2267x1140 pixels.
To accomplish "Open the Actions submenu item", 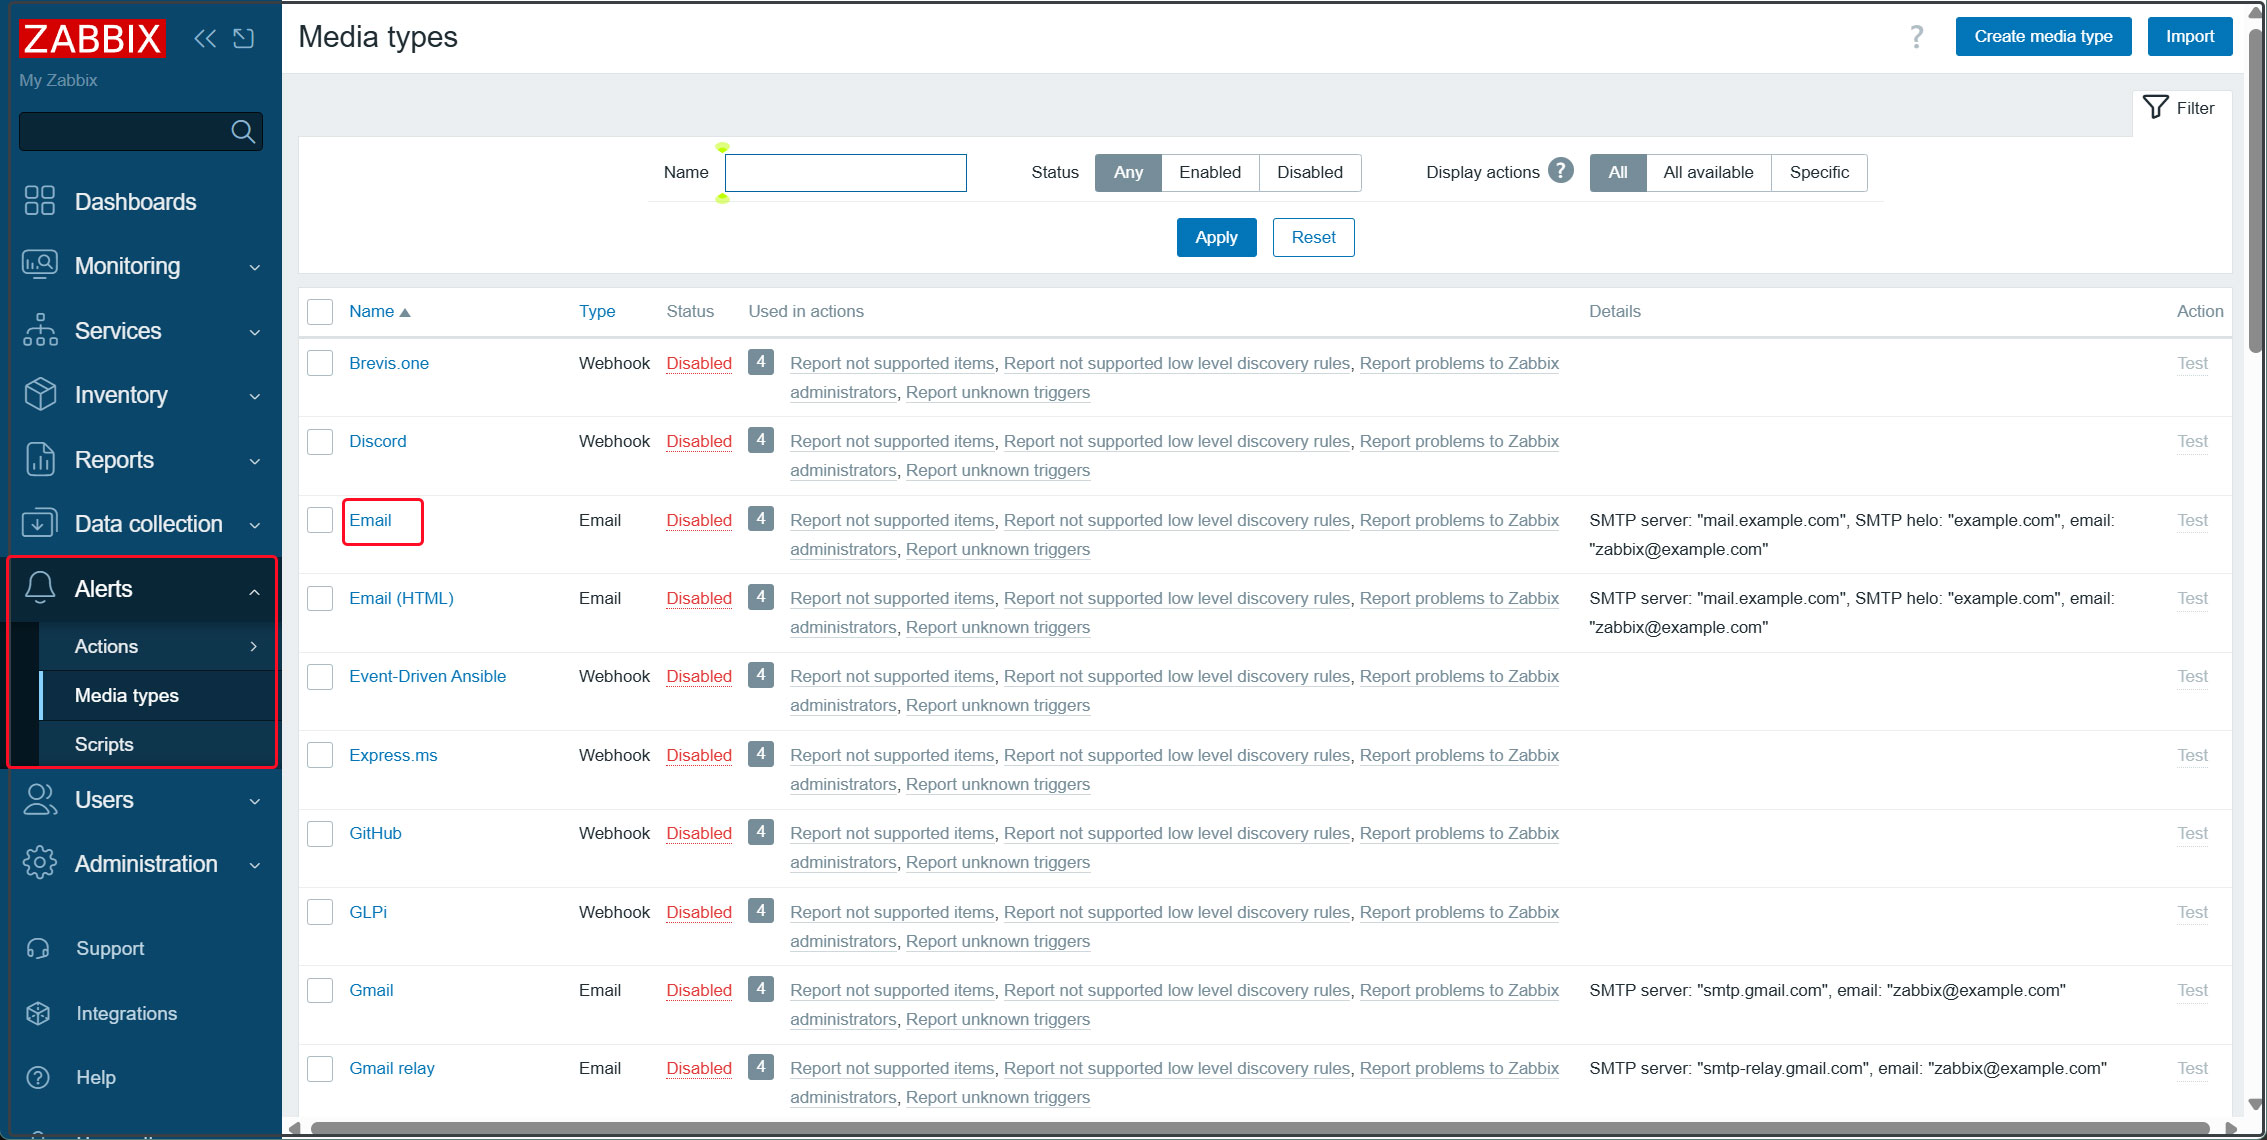I will tap(107, 646).
